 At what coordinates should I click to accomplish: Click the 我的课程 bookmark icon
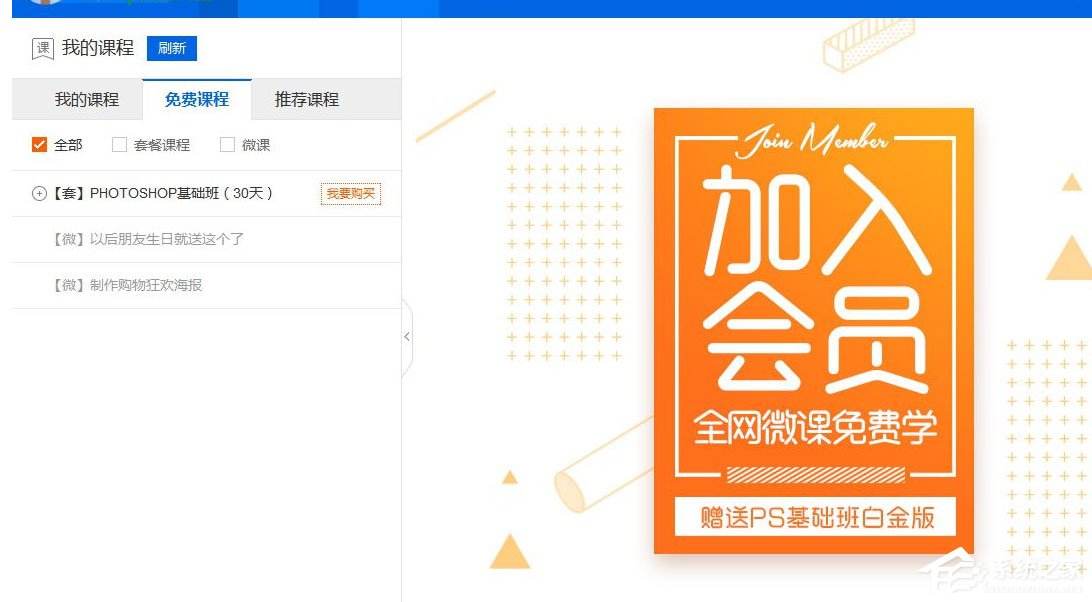(42, 49)
